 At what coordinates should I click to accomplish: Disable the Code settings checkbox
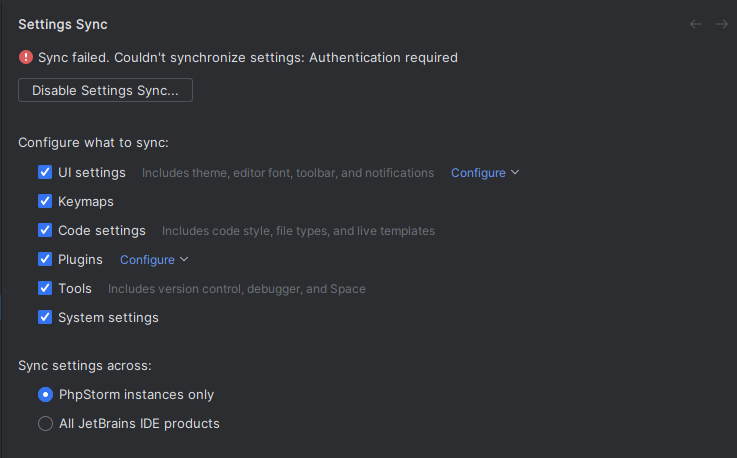point(45,230)
